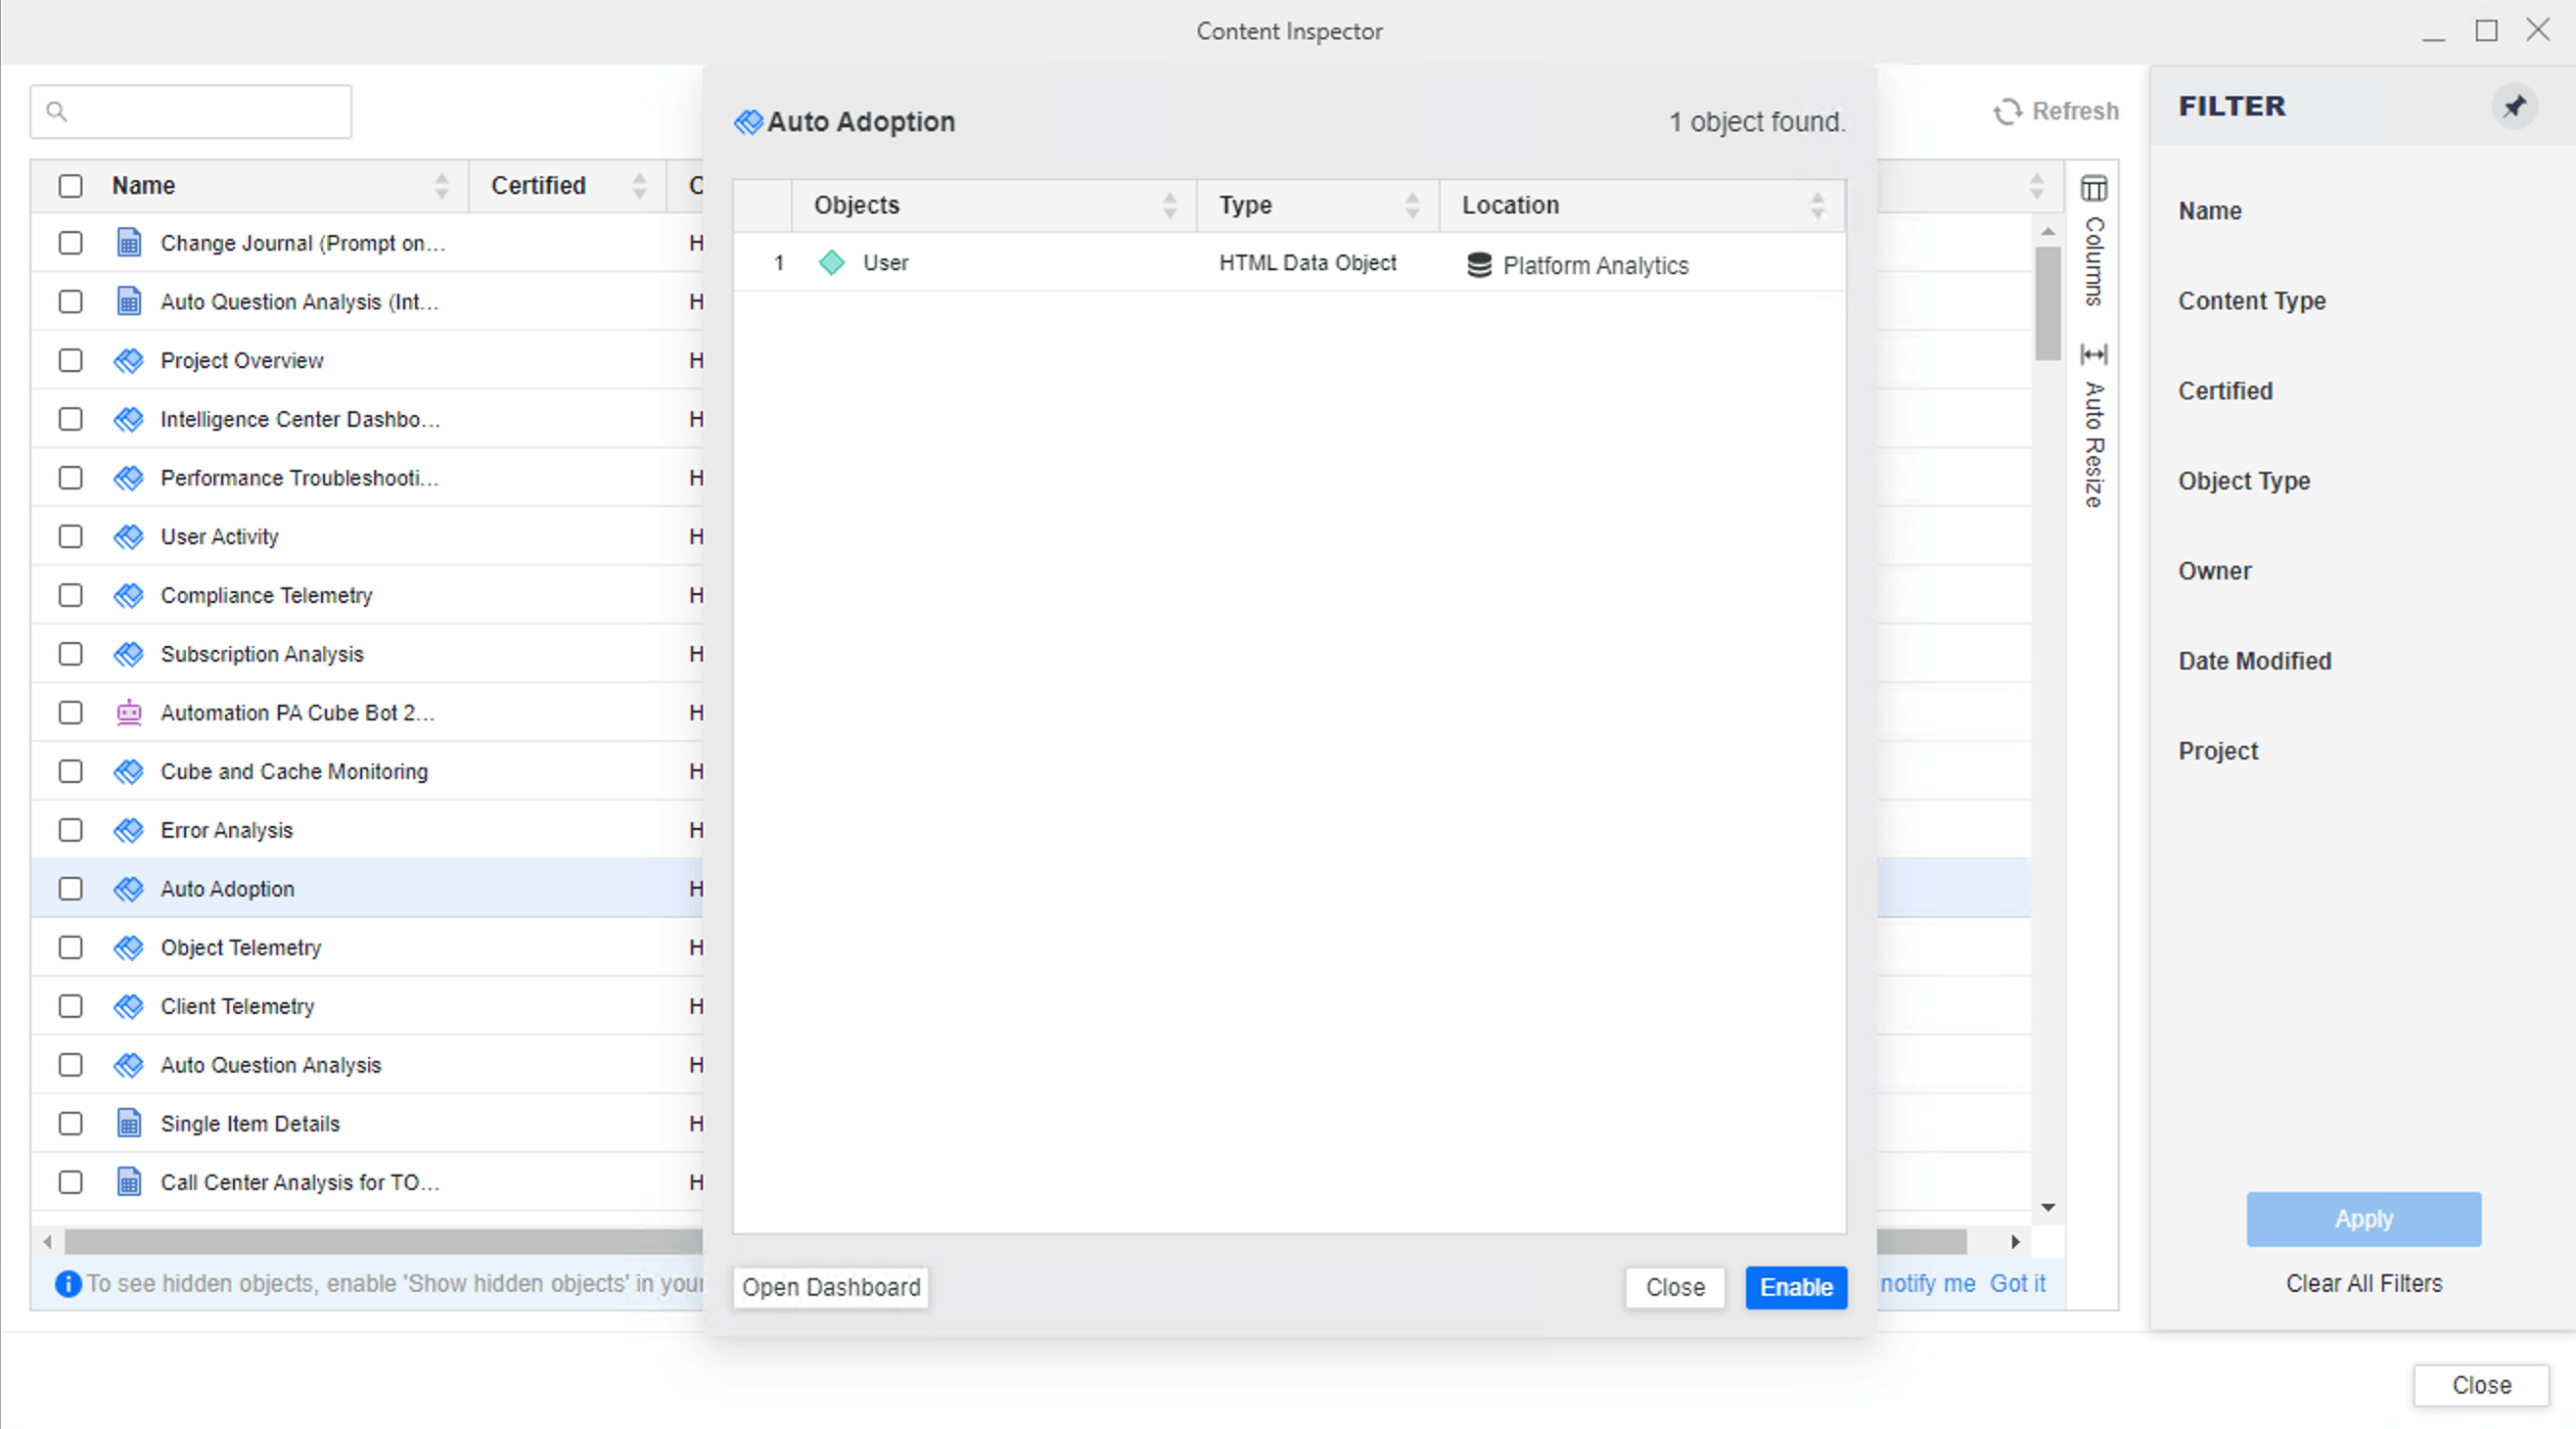Click the Automation PA Cube Bot icon
Image resolution: width=2576 pixels, height=1429 pixels.
point(129,713)
